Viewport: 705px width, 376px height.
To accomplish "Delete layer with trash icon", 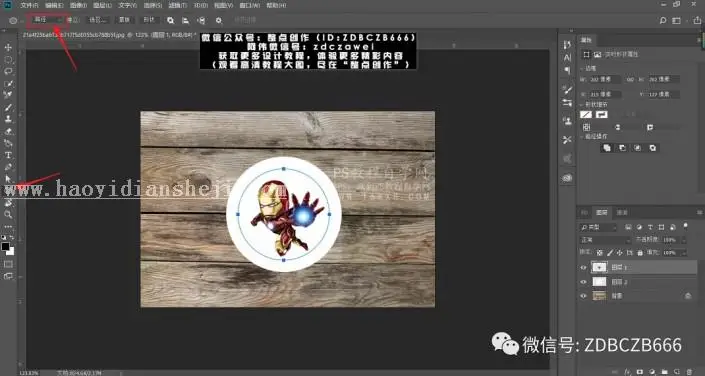I will click(x=688, y=372).
